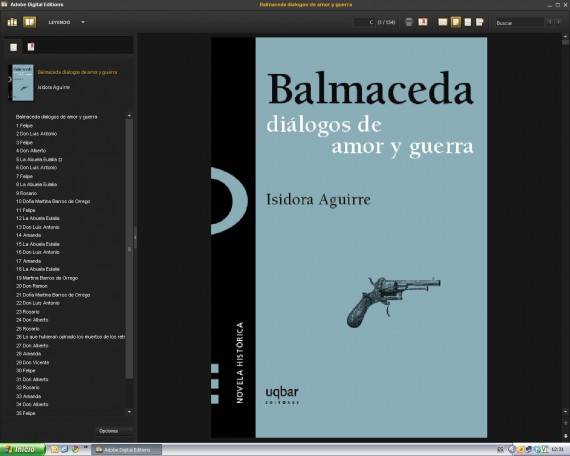Viewport: 570px width, 456px height.
Task: Go to chapter "1 Felipe"
Action: [24, 125]
